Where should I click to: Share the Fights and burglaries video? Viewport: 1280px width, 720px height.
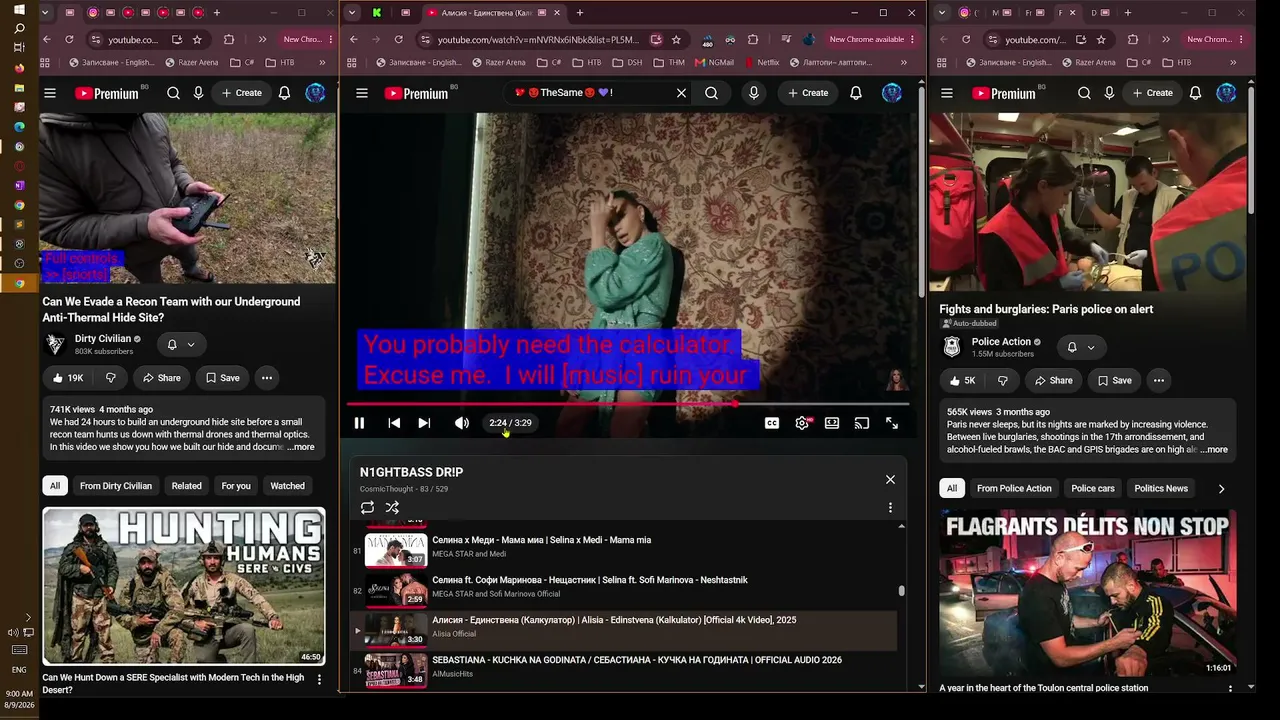point(1054,380)
